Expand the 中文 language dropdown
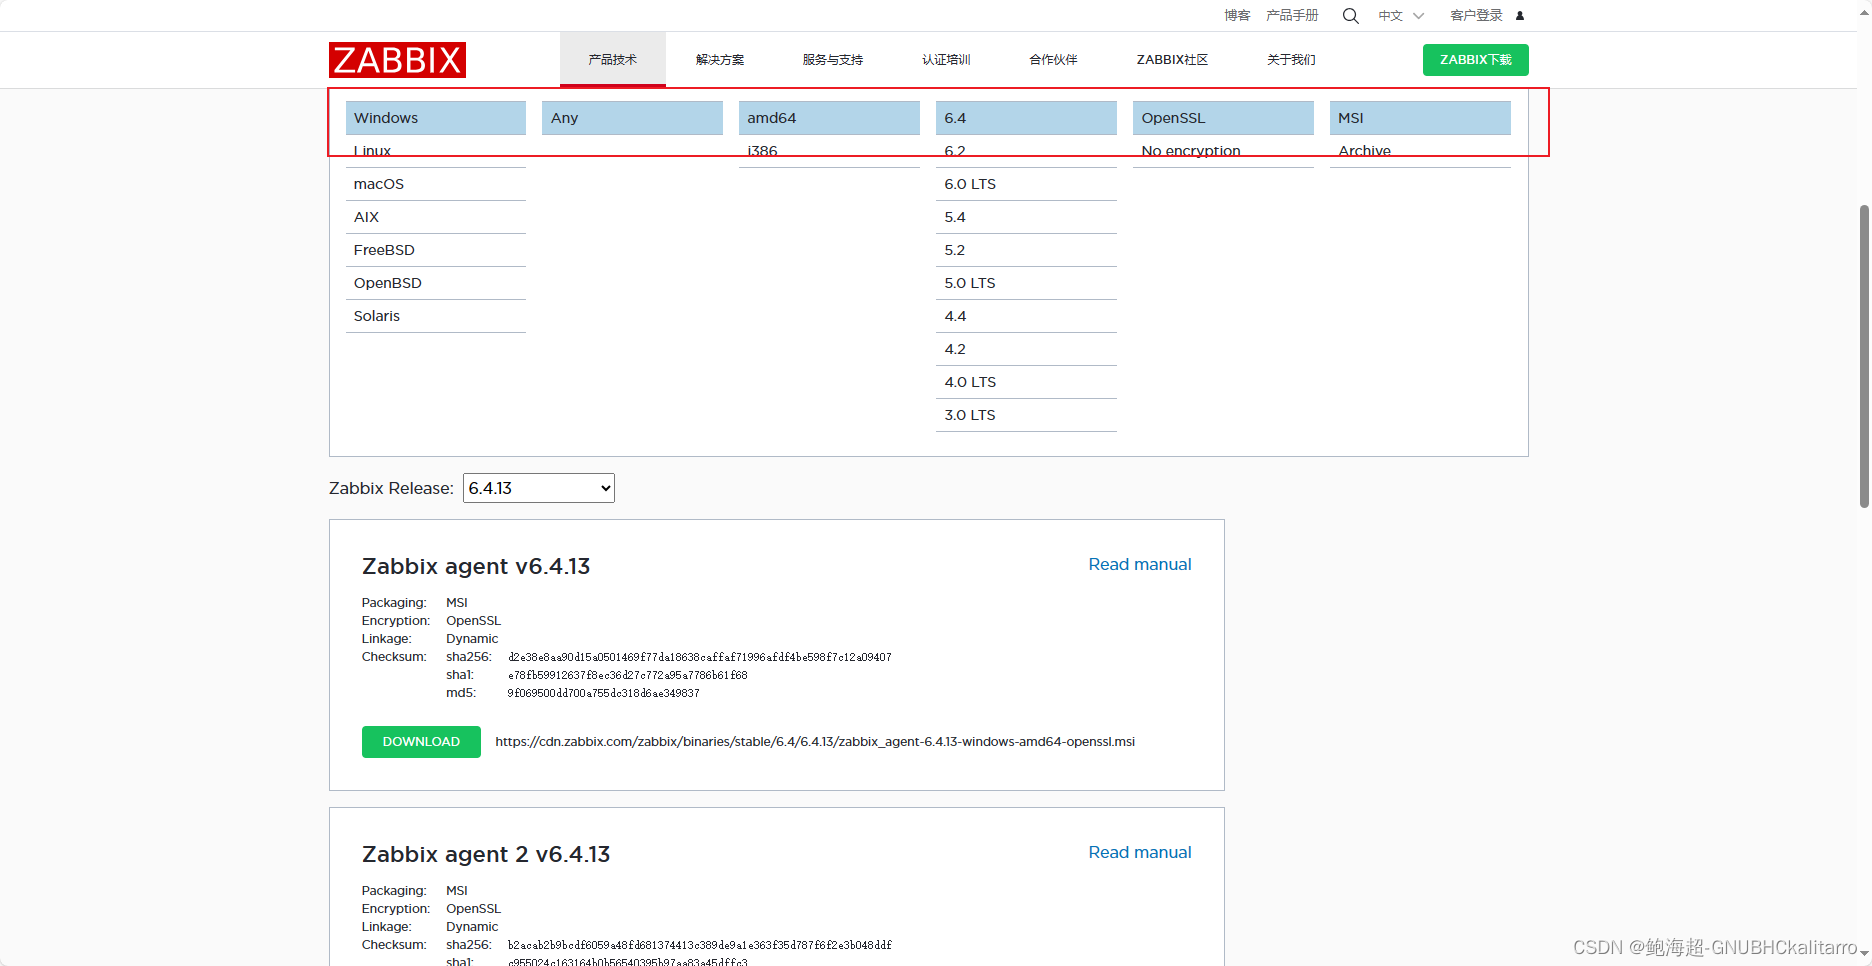The height and width of the screenshot is (966, 1872). pos(1401,16)
